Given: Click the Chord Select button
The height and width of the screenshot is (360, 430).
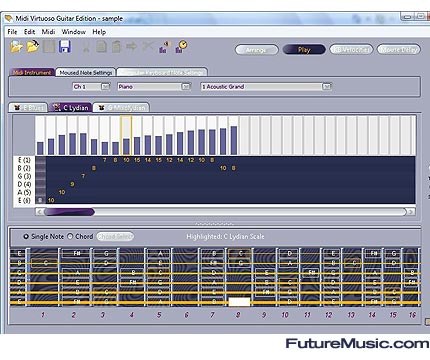Looking at the screenshot, I should click(115, 236).
